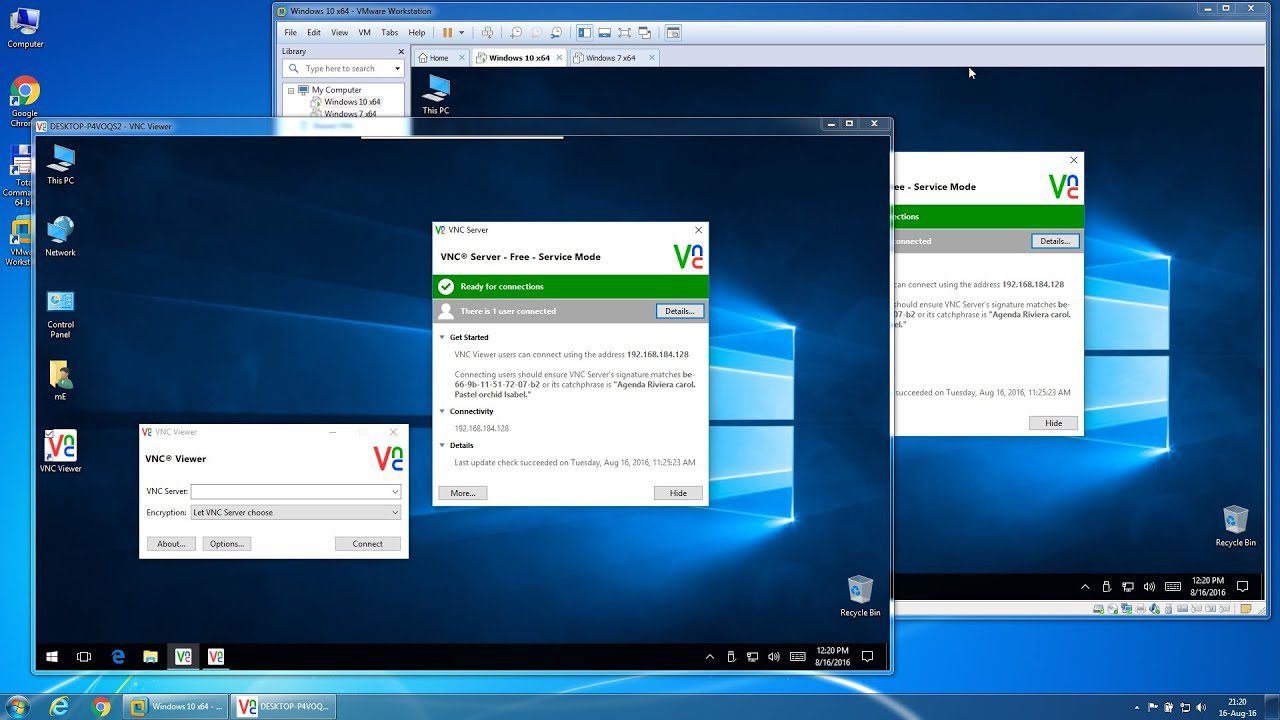
Task: Expand the hidden icons tray in the guest taskbar
Action: pyautogui.click(x=709, y=657)
